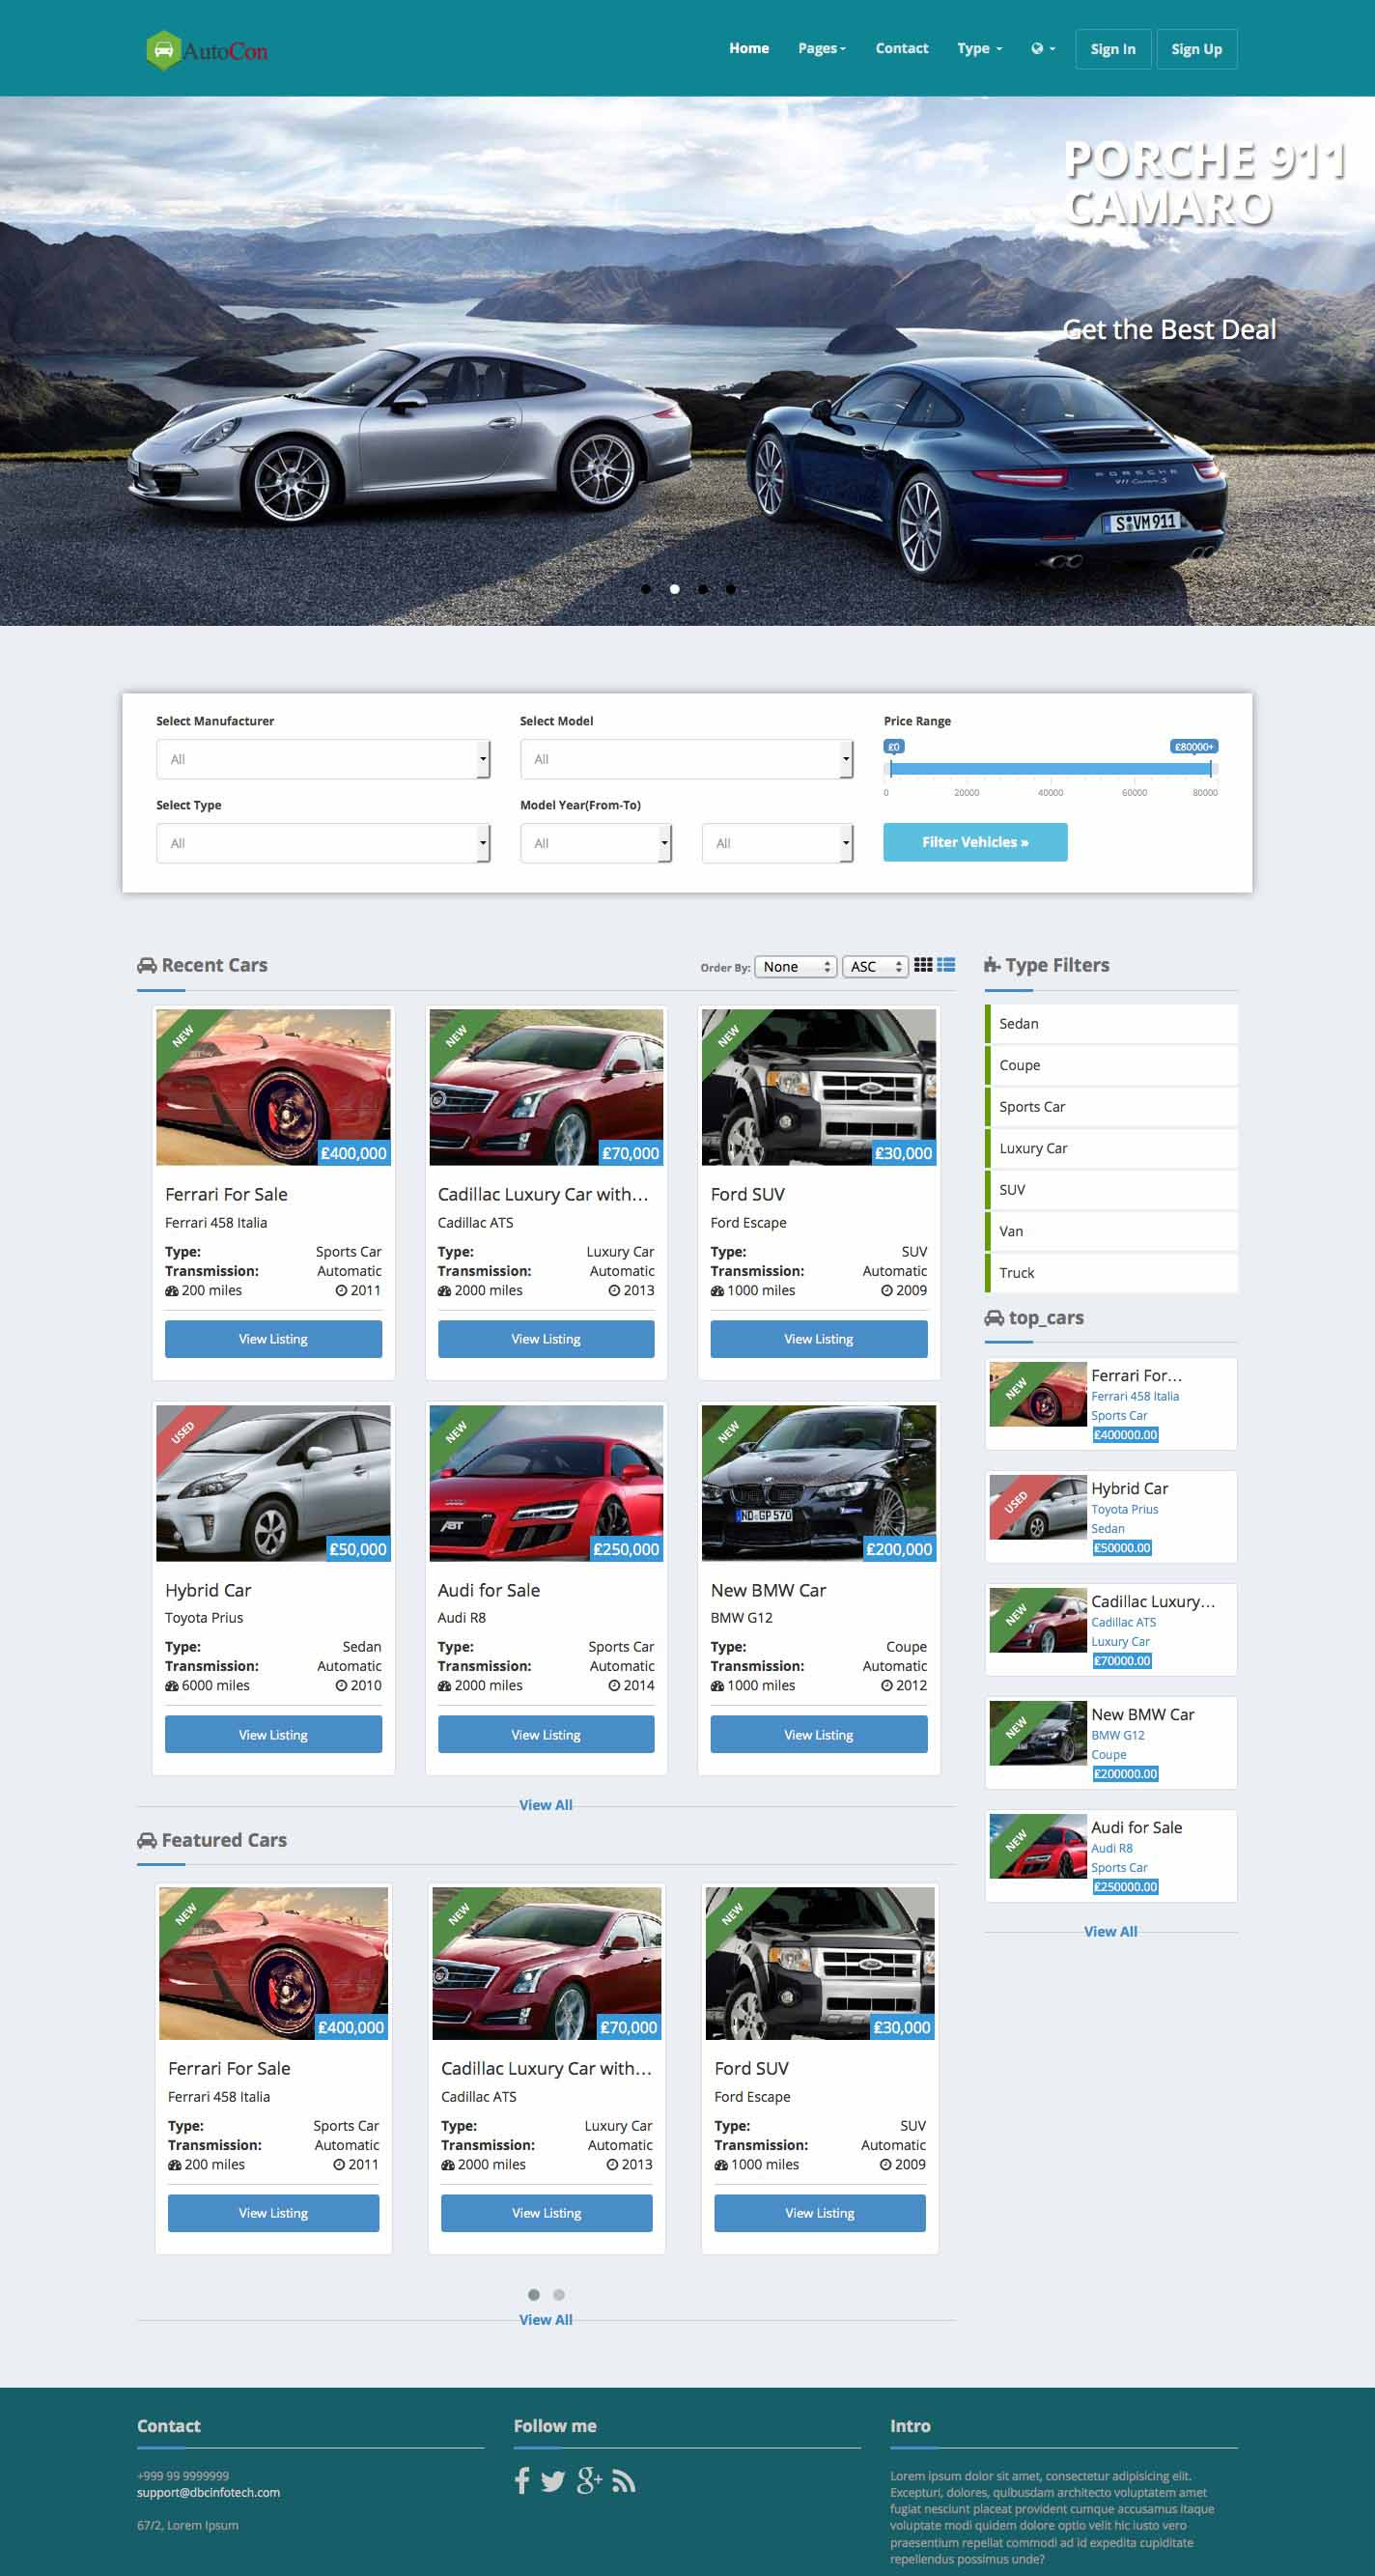Open the Contact page
The width and height of the screenshot is (1375, 2576).
902,48
